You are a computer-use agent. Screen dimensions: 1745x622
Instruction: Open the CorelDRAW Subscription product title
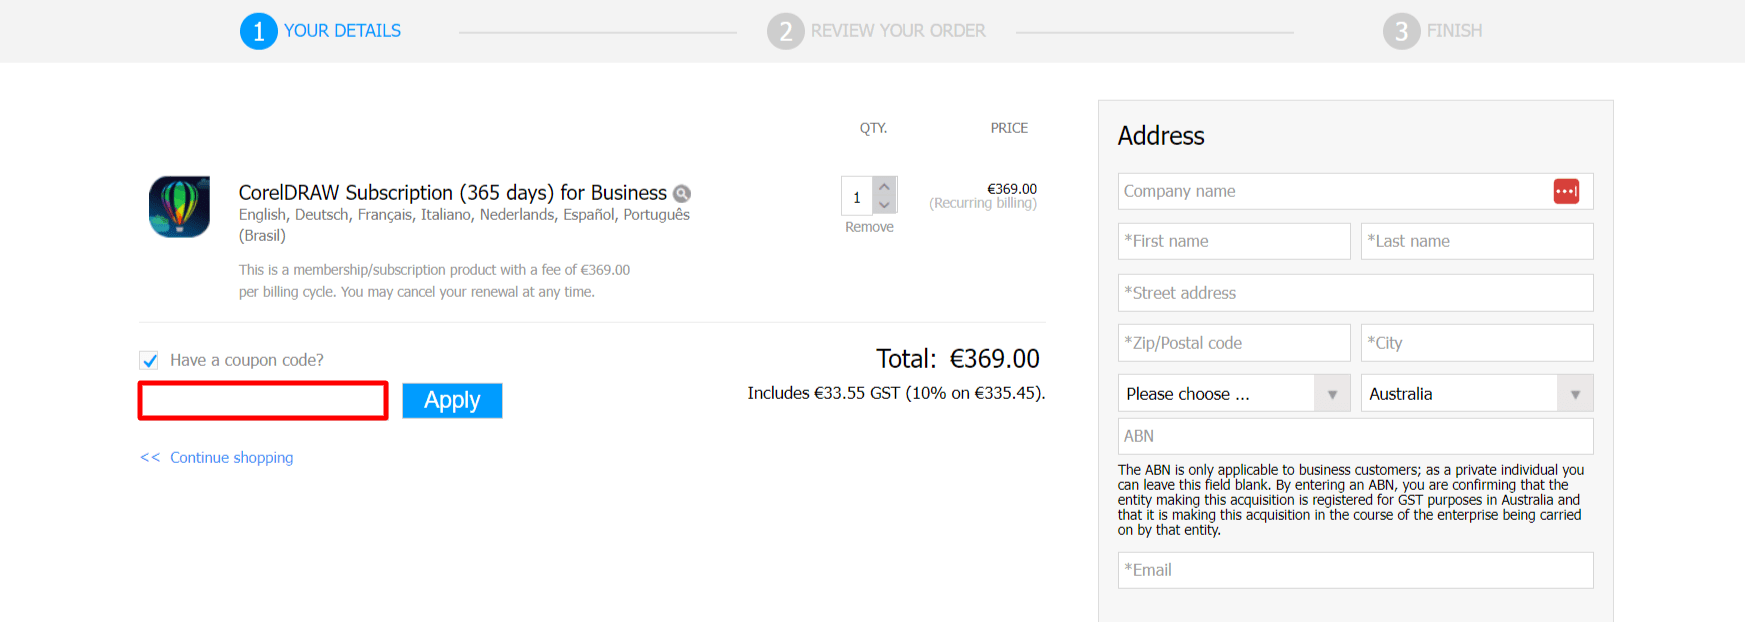point(452,192)
